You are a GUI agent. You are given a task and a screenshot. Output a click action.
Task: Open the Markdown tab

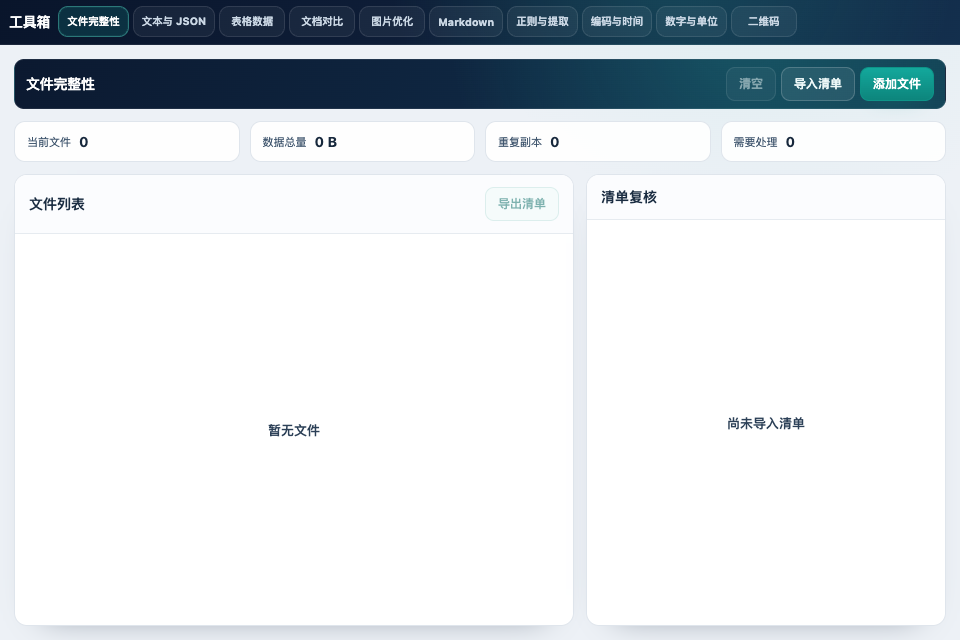(x=466, y=21)
